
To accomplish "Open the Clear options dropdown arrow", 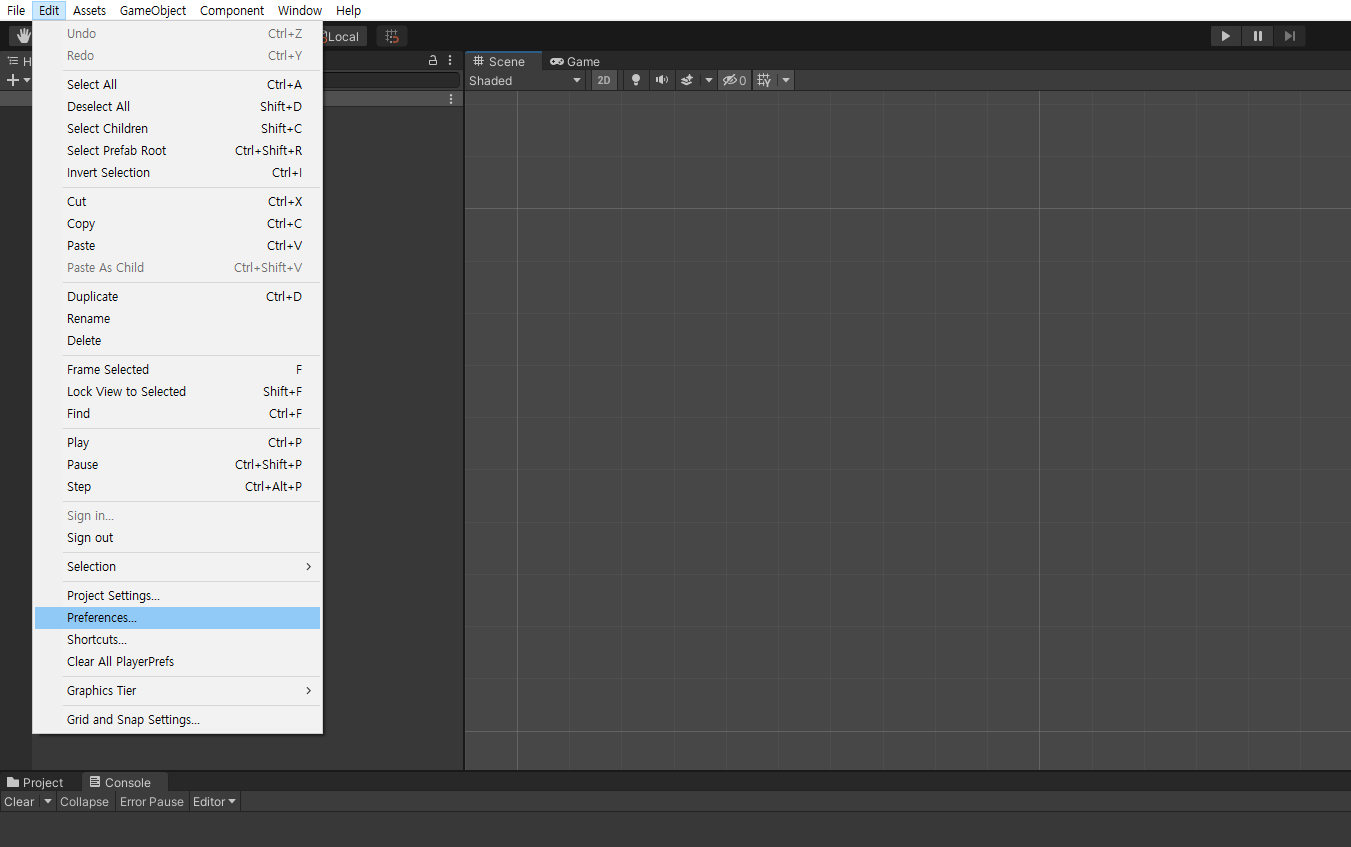I will 47,801.
